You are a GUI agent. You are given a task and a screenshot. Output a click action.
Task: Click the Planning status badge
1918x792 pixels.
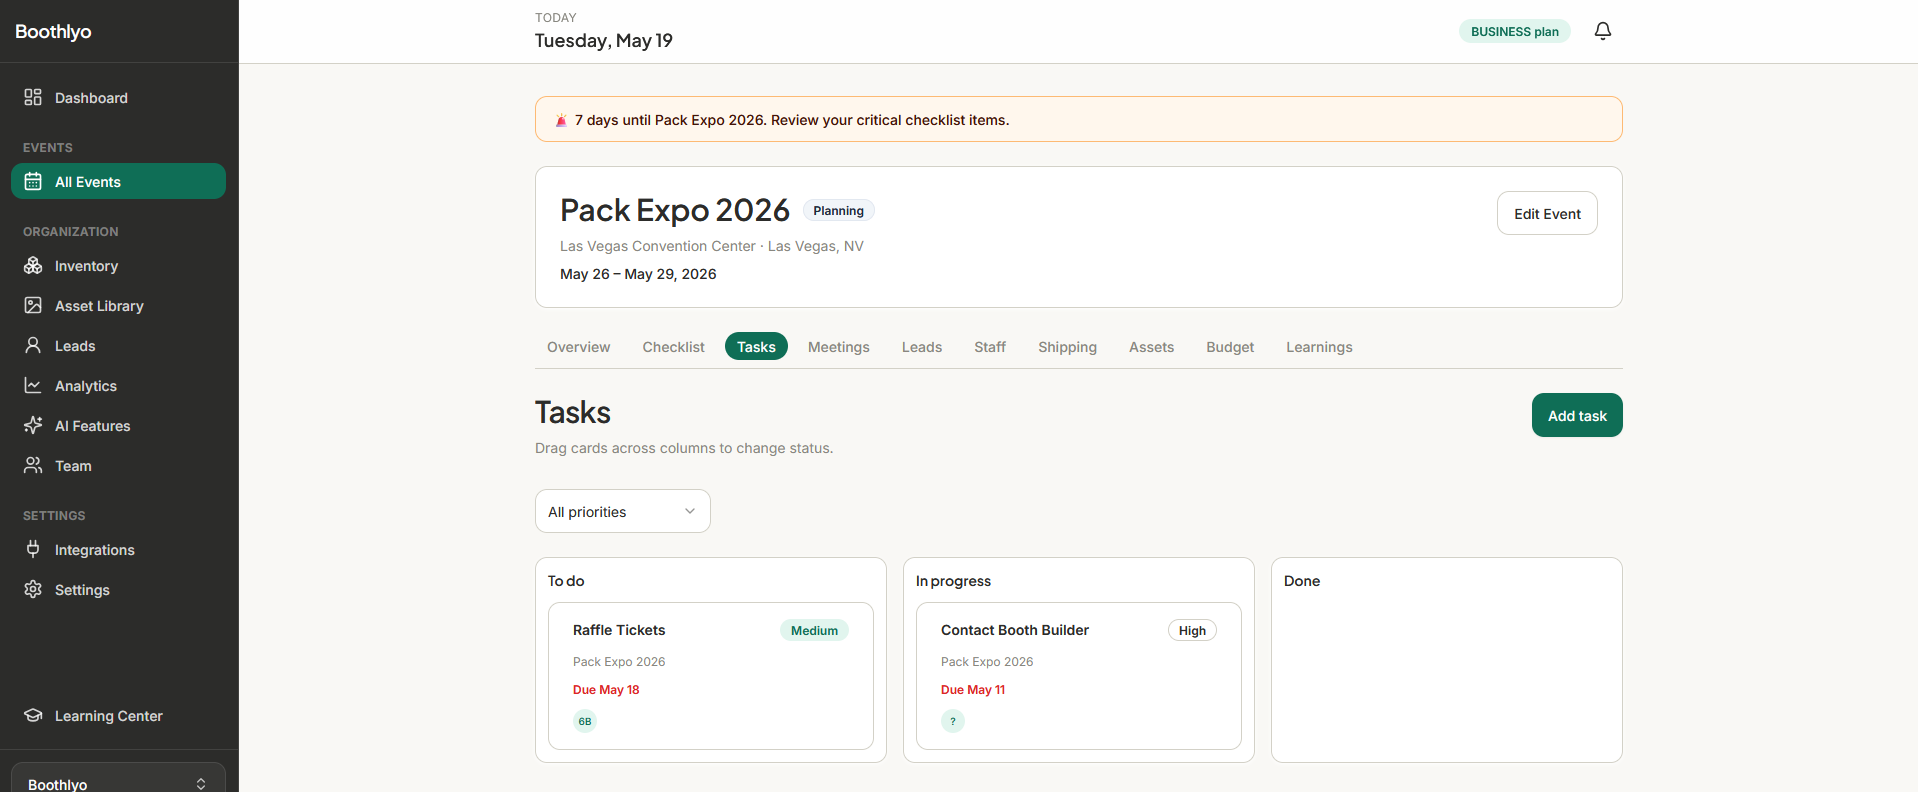click(x=838, y=210)
